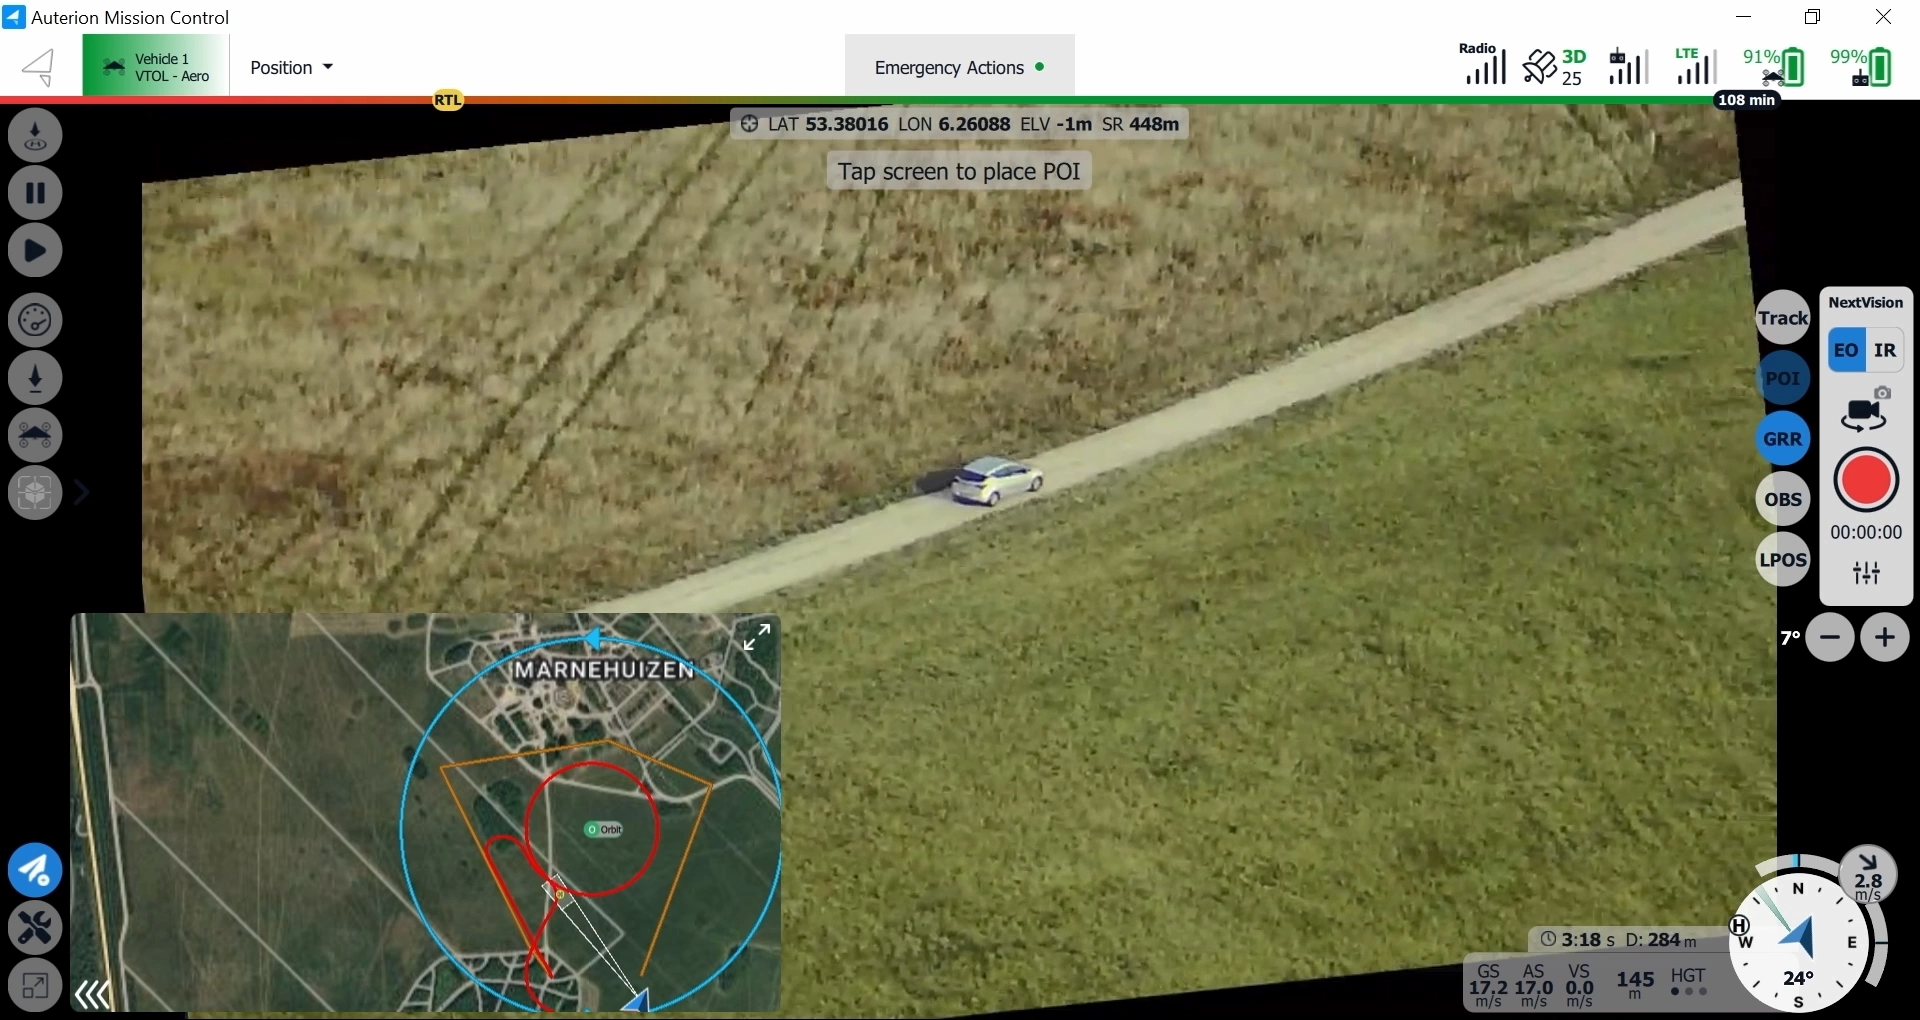Switch camera to IR mode
This screenshot has height=1020, width=1920.
(x=1885, y=350)
